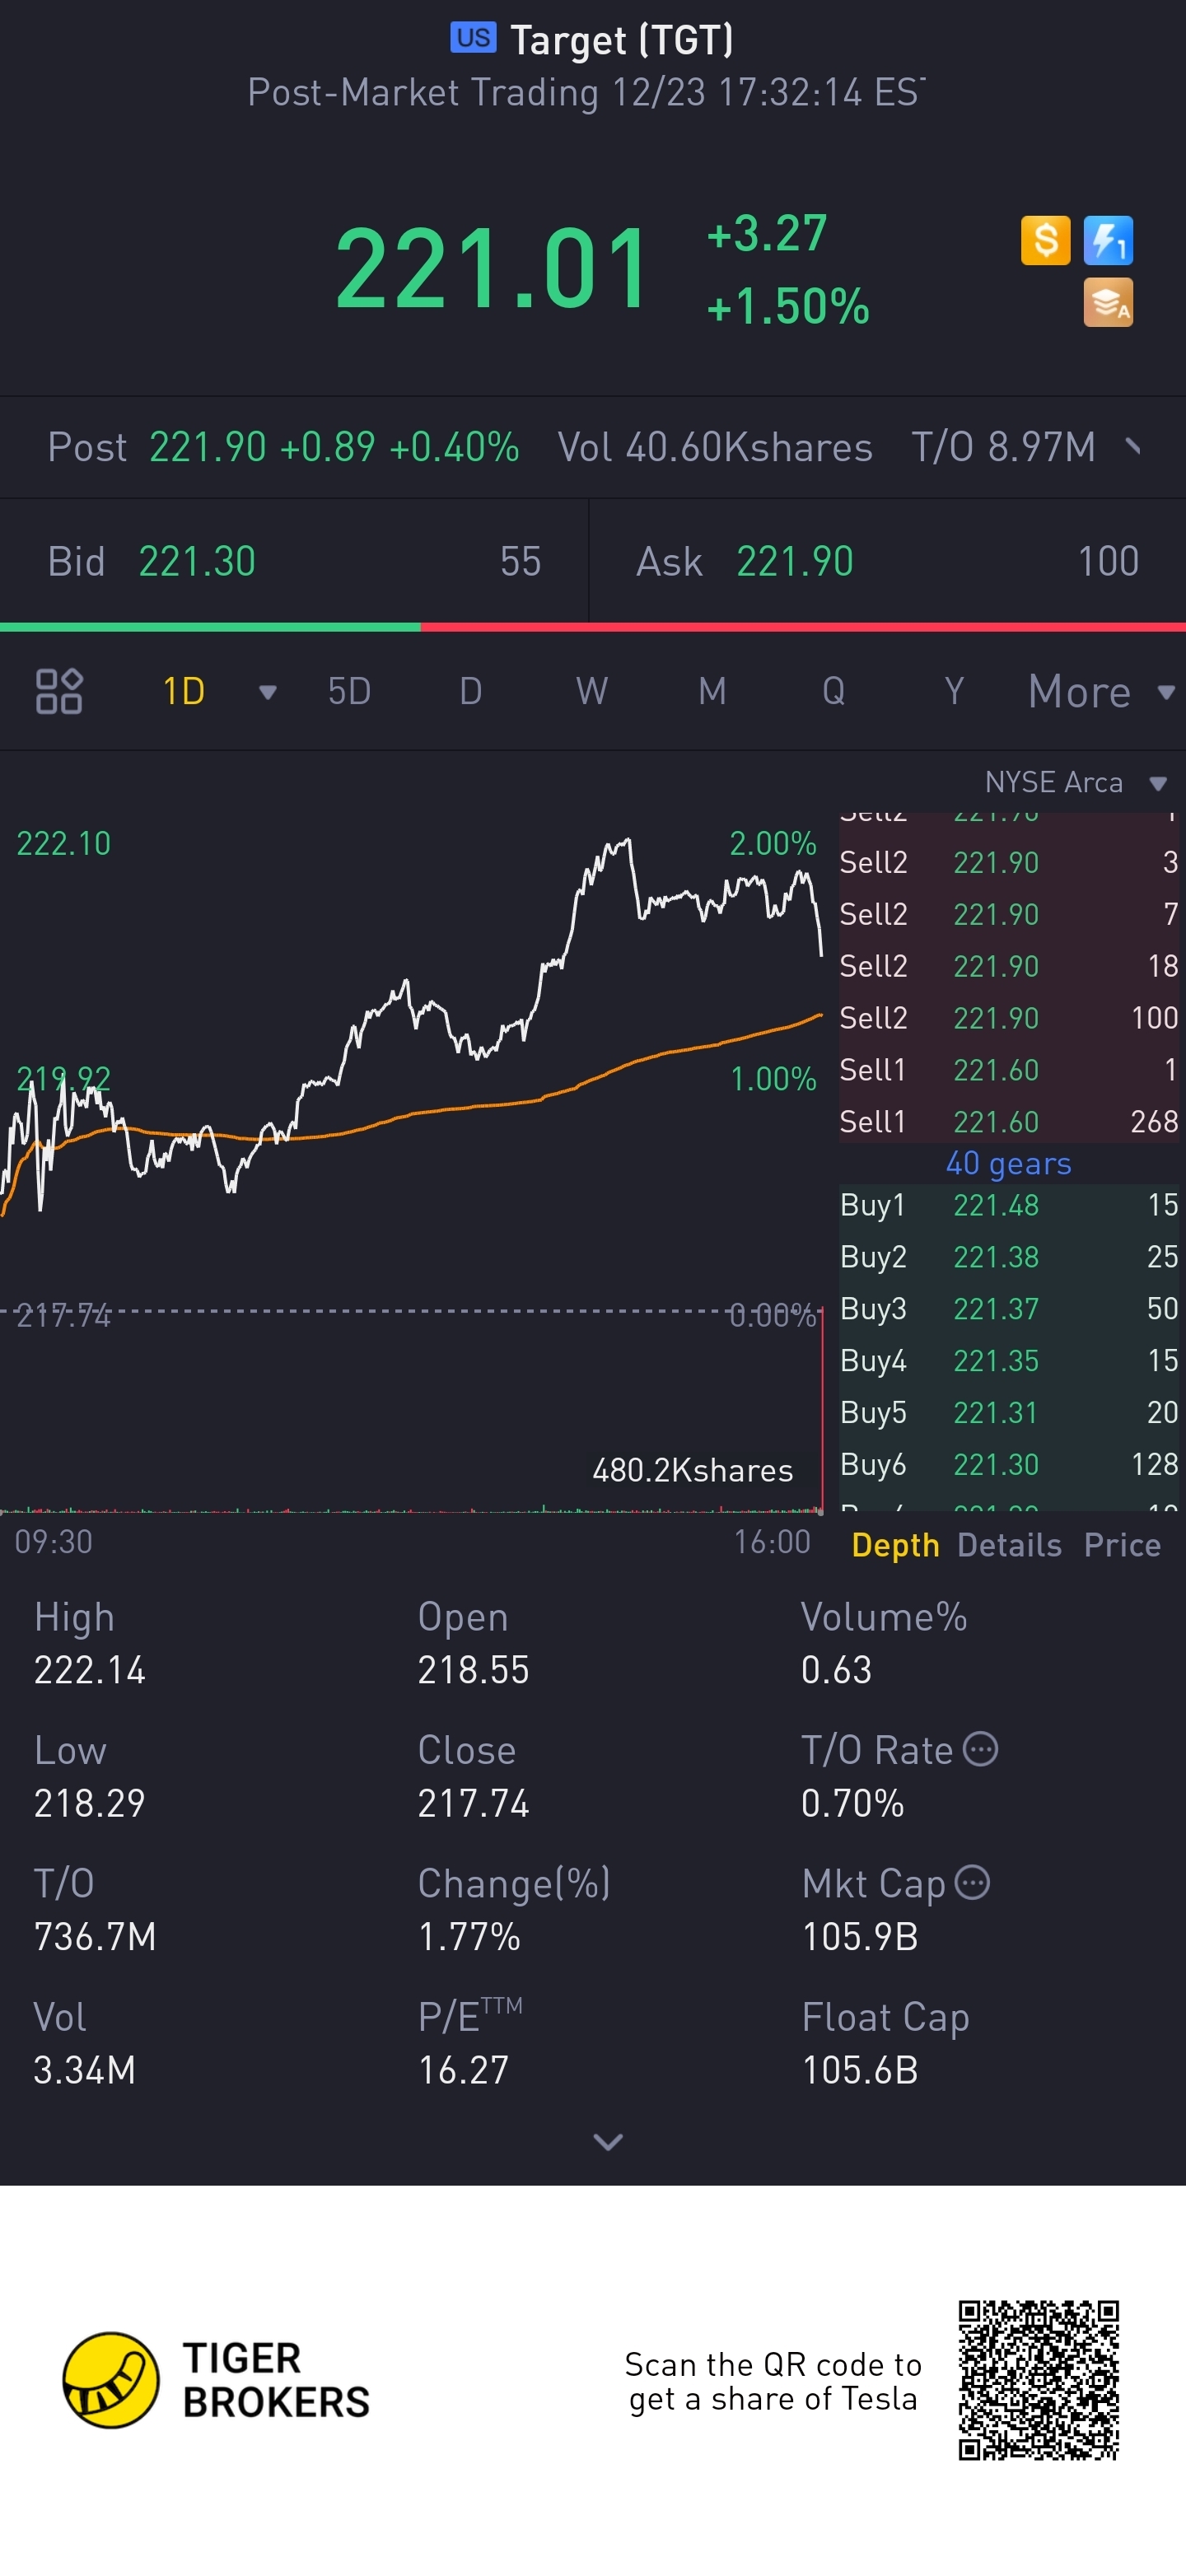Select the Buy3 221.37 order row

[x=1009, y=1309]
